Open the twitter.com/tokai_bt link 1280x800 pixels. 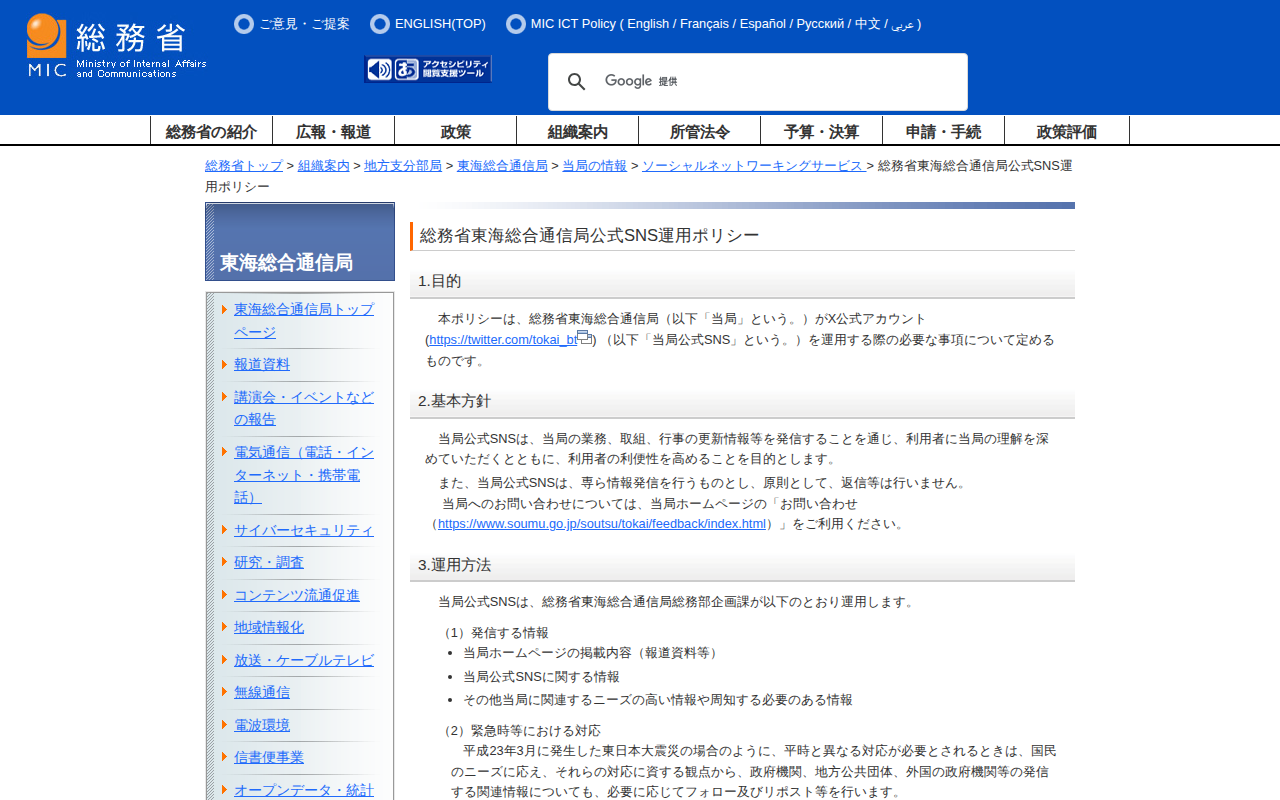(502, 340)
